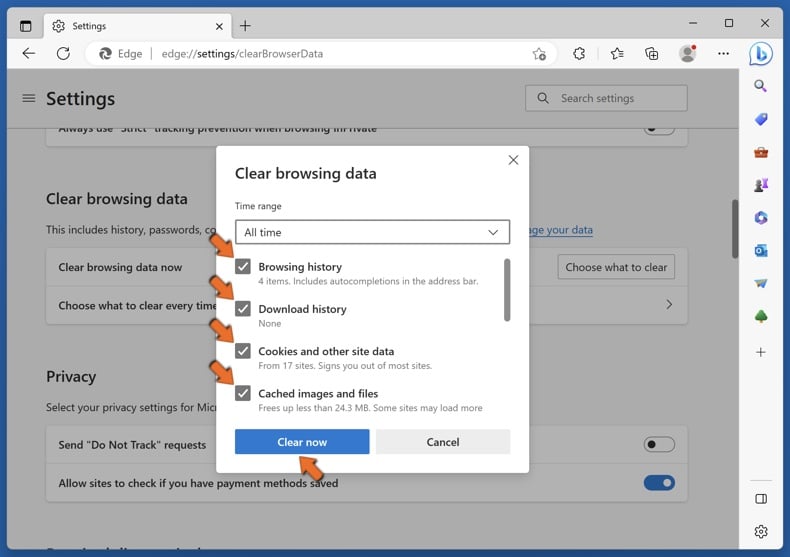Uncheck Download history checkbox

click(x=243, y=309)
